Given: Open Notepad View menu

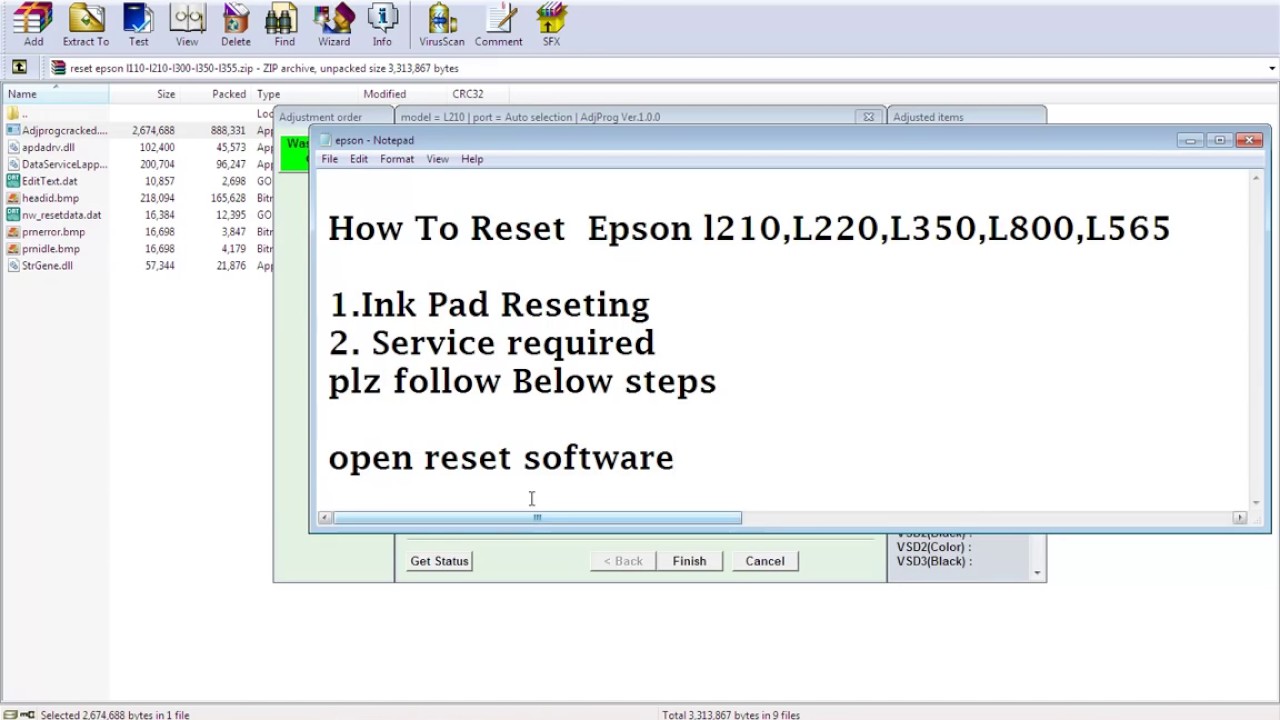Looking at the screenshot, I should pos(437,159).
